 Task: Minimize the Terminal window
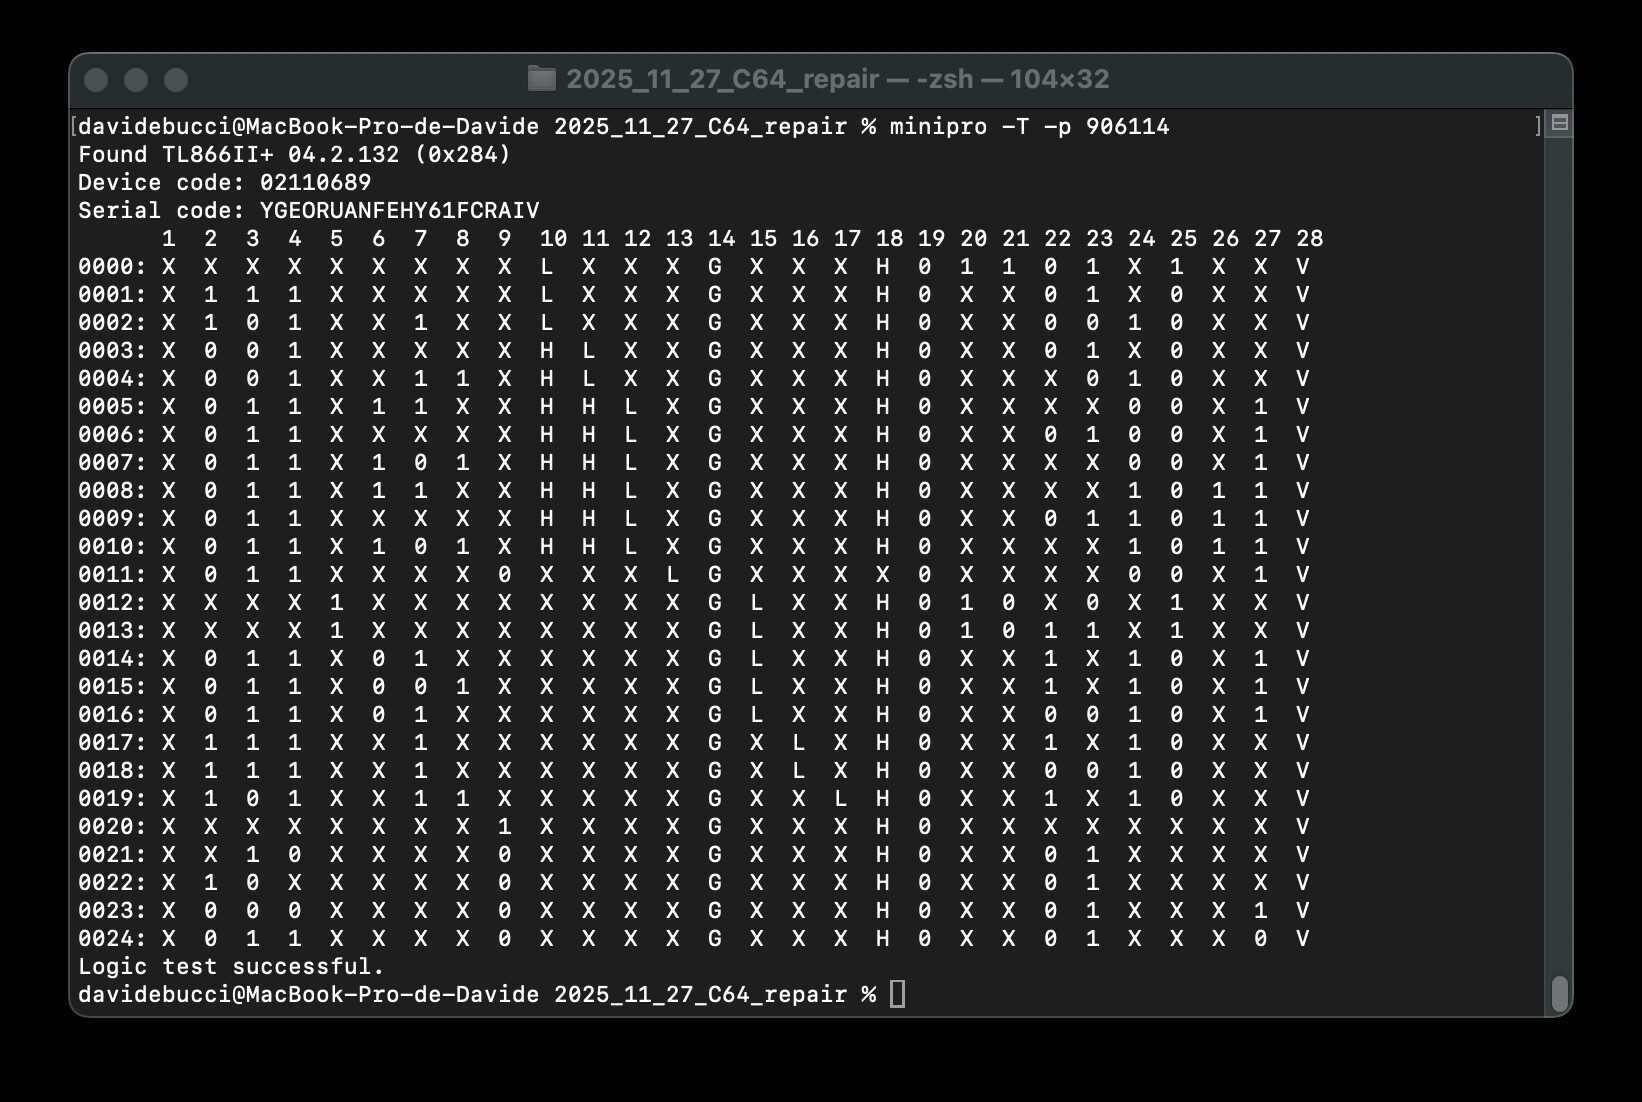click(x=136, y=80)
